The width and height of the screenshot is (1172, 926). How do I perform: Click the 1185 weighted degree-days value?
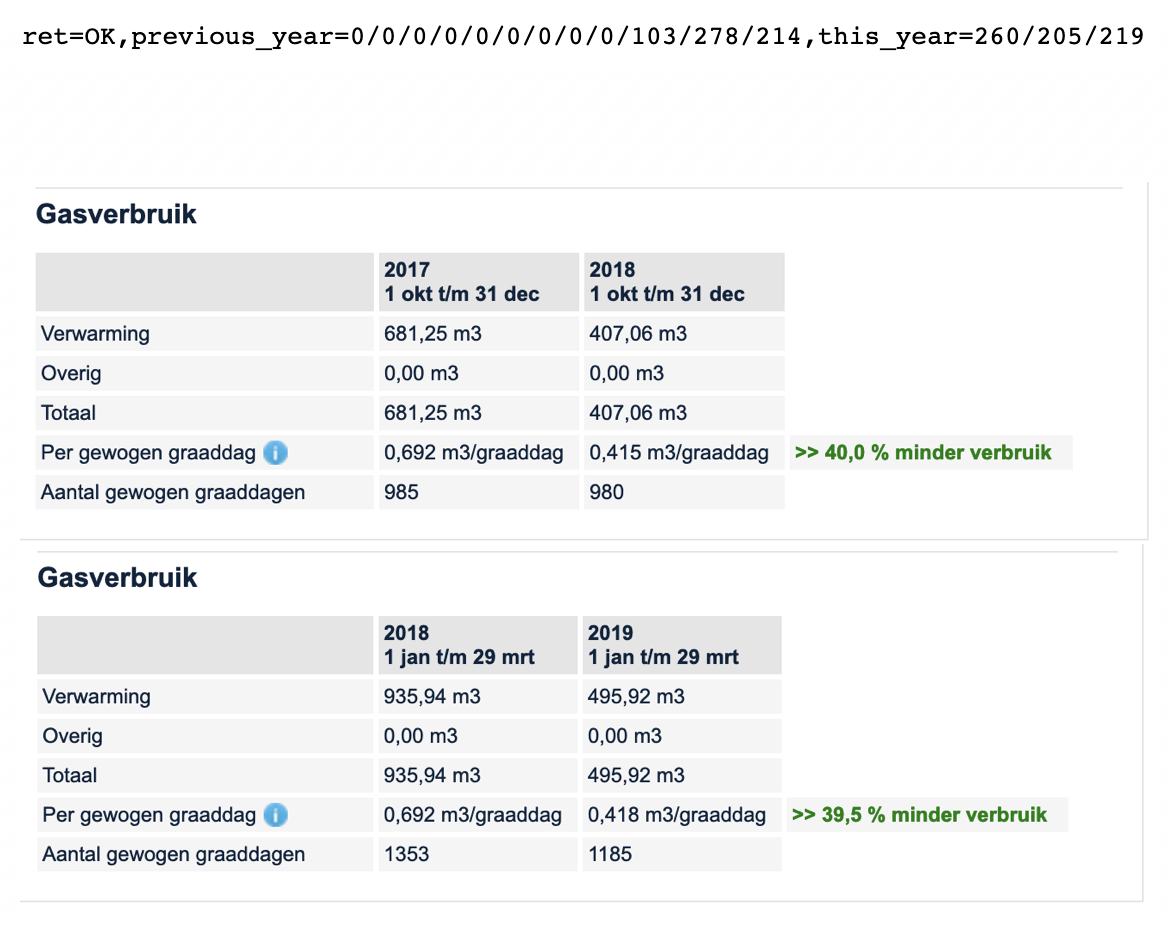(x=610, y=854)
